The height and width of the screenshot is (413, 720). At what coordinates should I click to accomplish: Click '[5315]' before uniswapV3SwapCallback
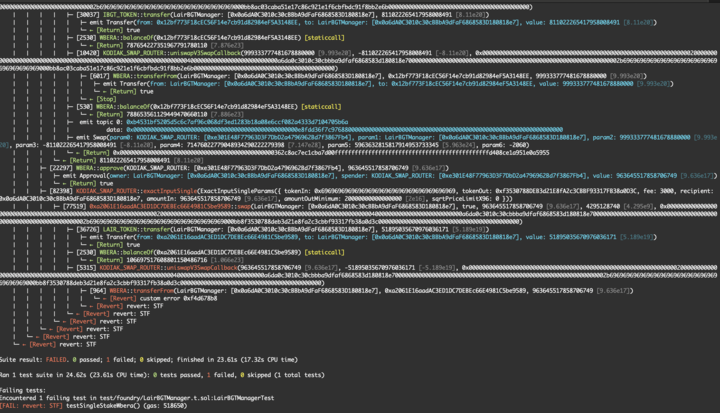tap(86, 267)
